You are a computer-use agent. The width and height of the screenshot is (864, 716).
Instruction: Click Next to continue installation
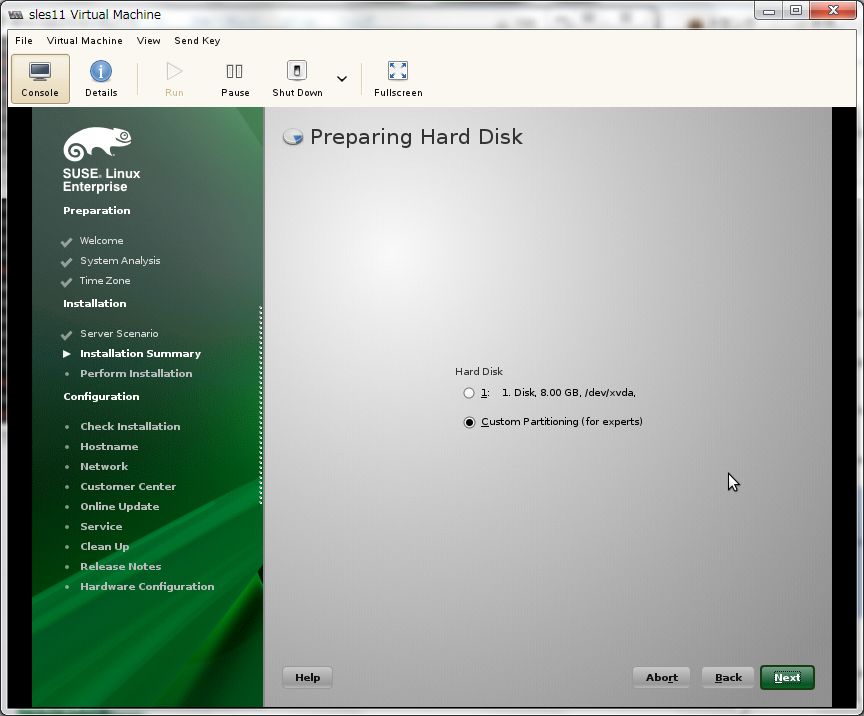coord(787,677)
